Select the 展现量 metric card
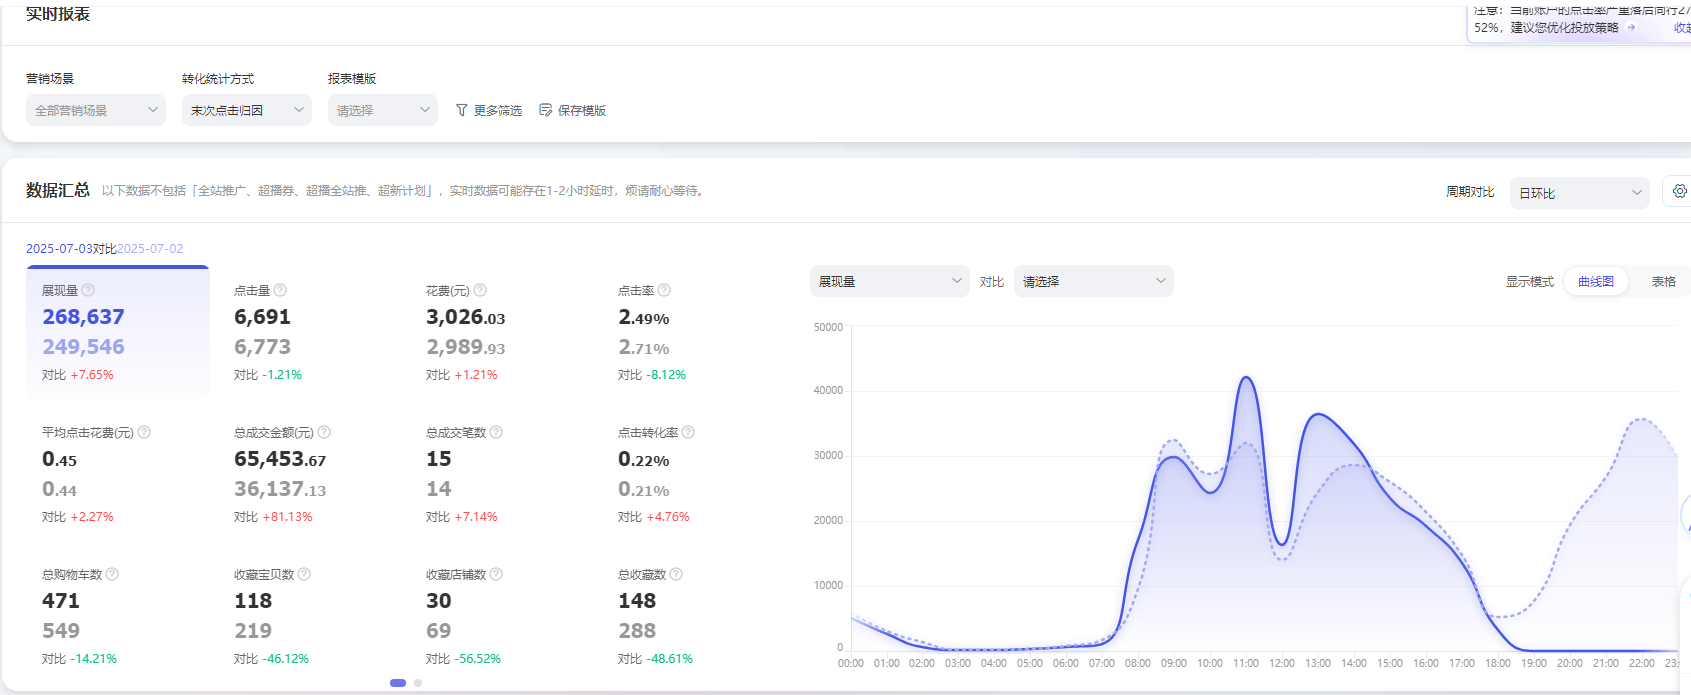Screen dimensions: 1691x695 coord(118,332)
